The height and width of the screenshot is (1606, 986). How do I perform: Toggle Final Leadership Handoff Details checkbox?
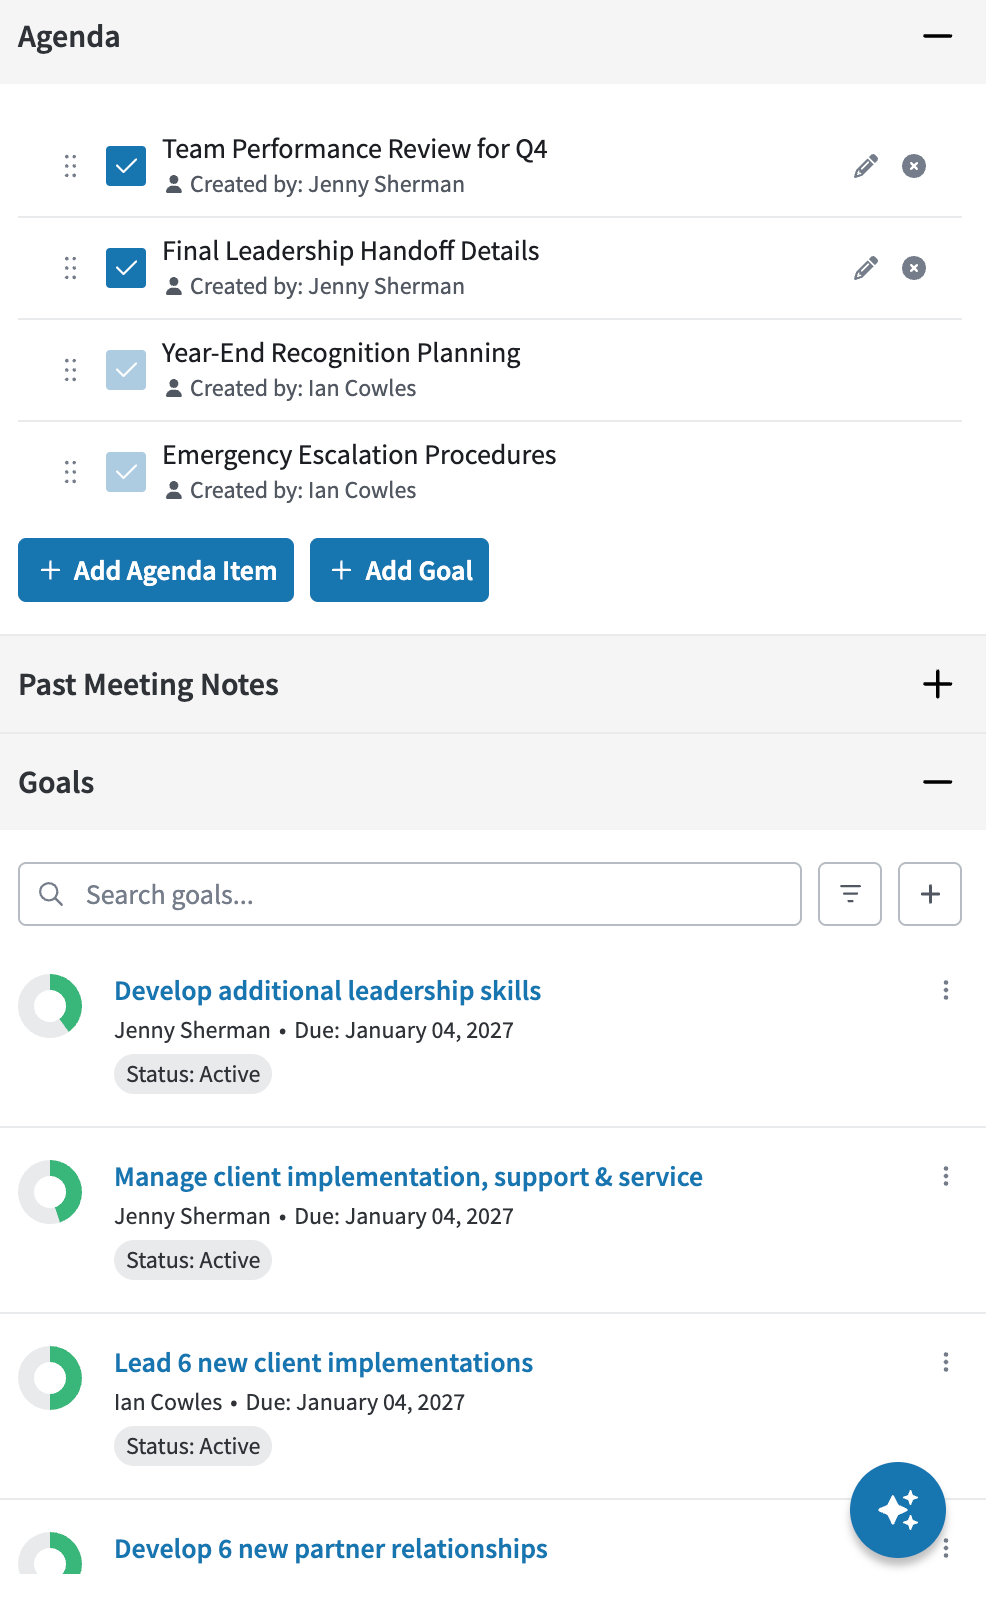126,268
